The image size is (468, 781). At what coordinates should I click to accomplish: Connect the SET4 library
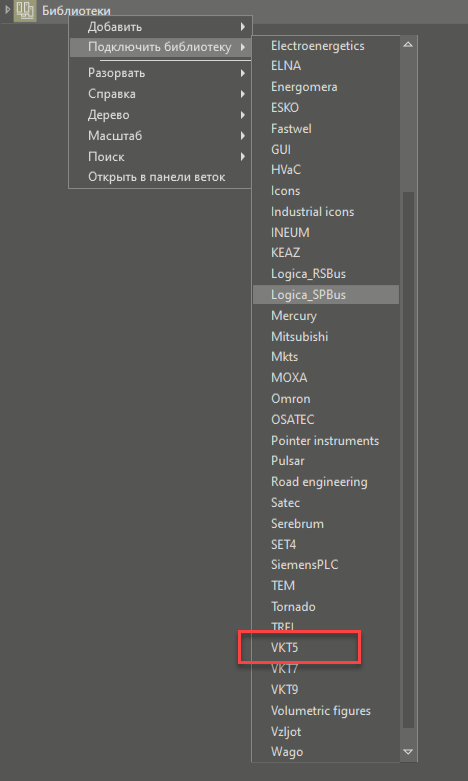pos(326,545)
